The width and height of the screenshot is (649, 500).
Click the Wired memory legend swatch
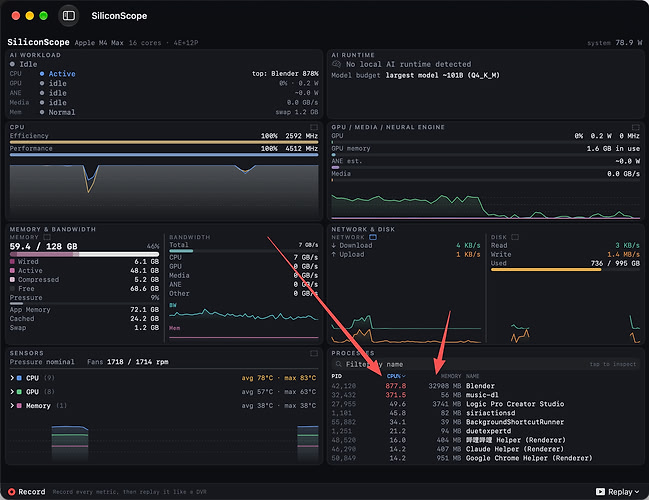(x=12, y=262)
